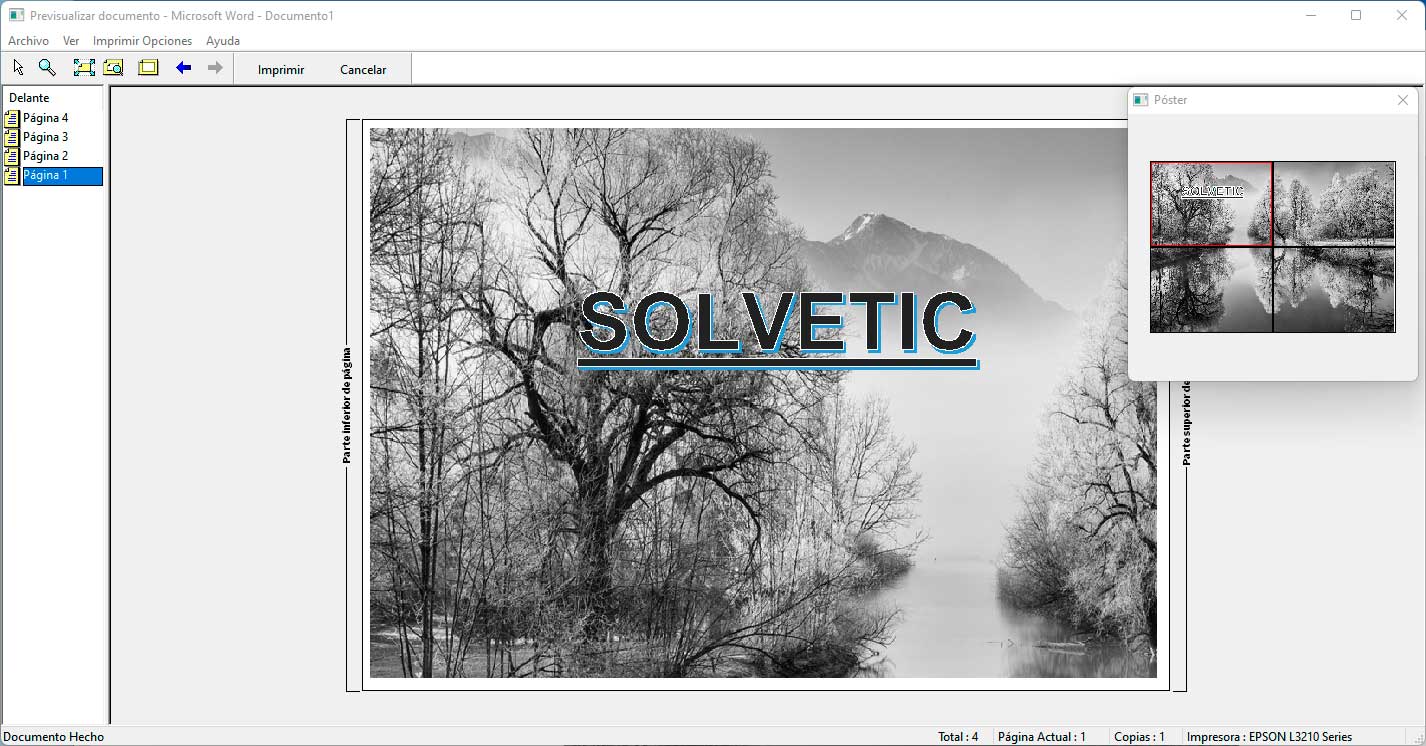This screenshot has width=1426, height=746.
Task: Select the bottom-right poster tile in Póster
Action: click(x=1334, y=290)
